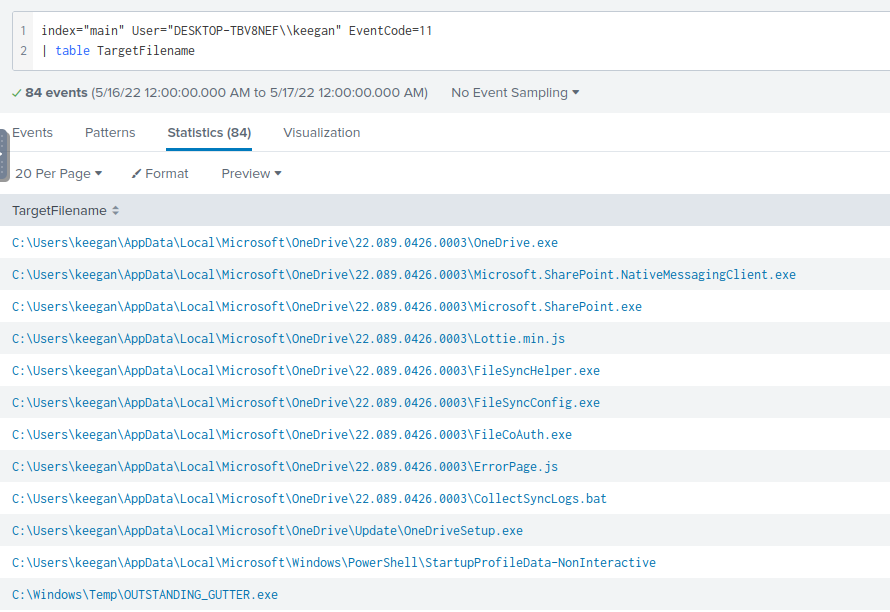Screen dimensions: 890x612
Task: Click the Format pencil icon
Action: pyautogui.click(x=137, y=174)
